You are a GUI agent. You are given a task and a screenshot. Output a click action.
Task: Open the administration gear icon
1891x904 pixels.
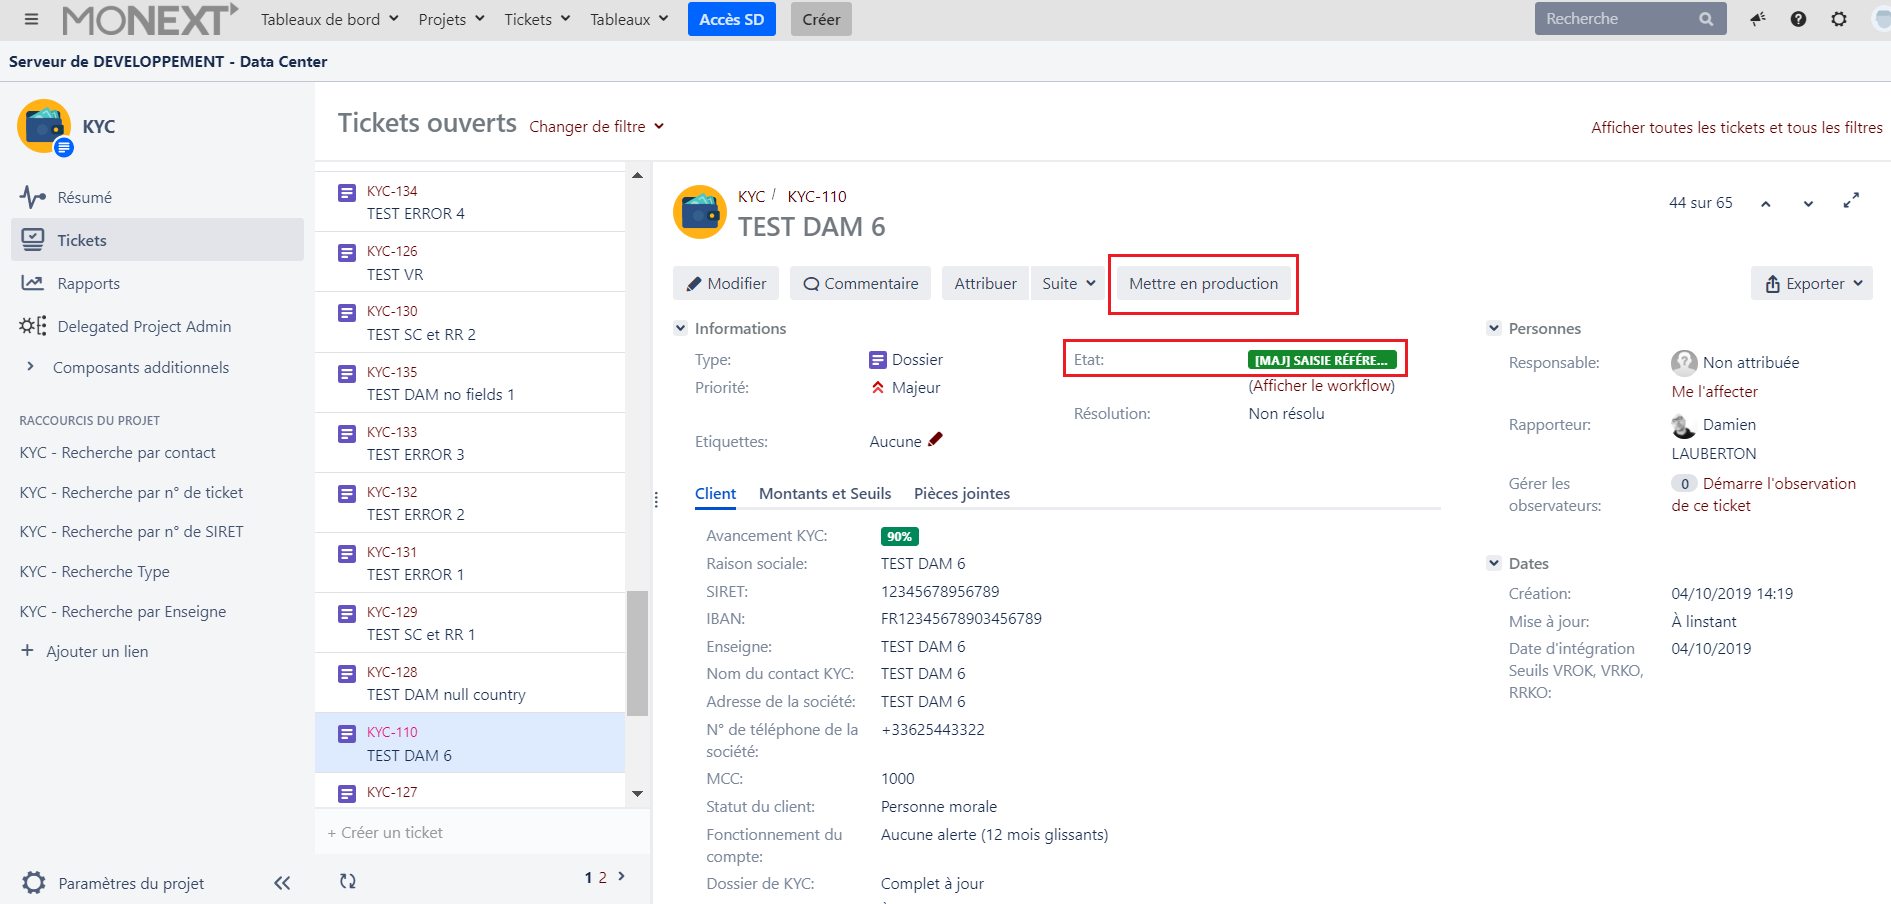click(1838, 19)
